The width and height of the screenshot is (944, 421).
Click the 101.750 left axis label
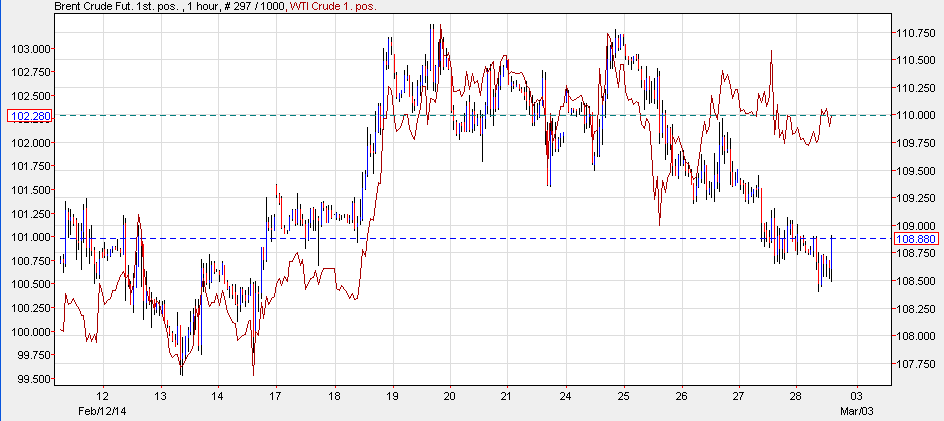[x=30, y=167]
